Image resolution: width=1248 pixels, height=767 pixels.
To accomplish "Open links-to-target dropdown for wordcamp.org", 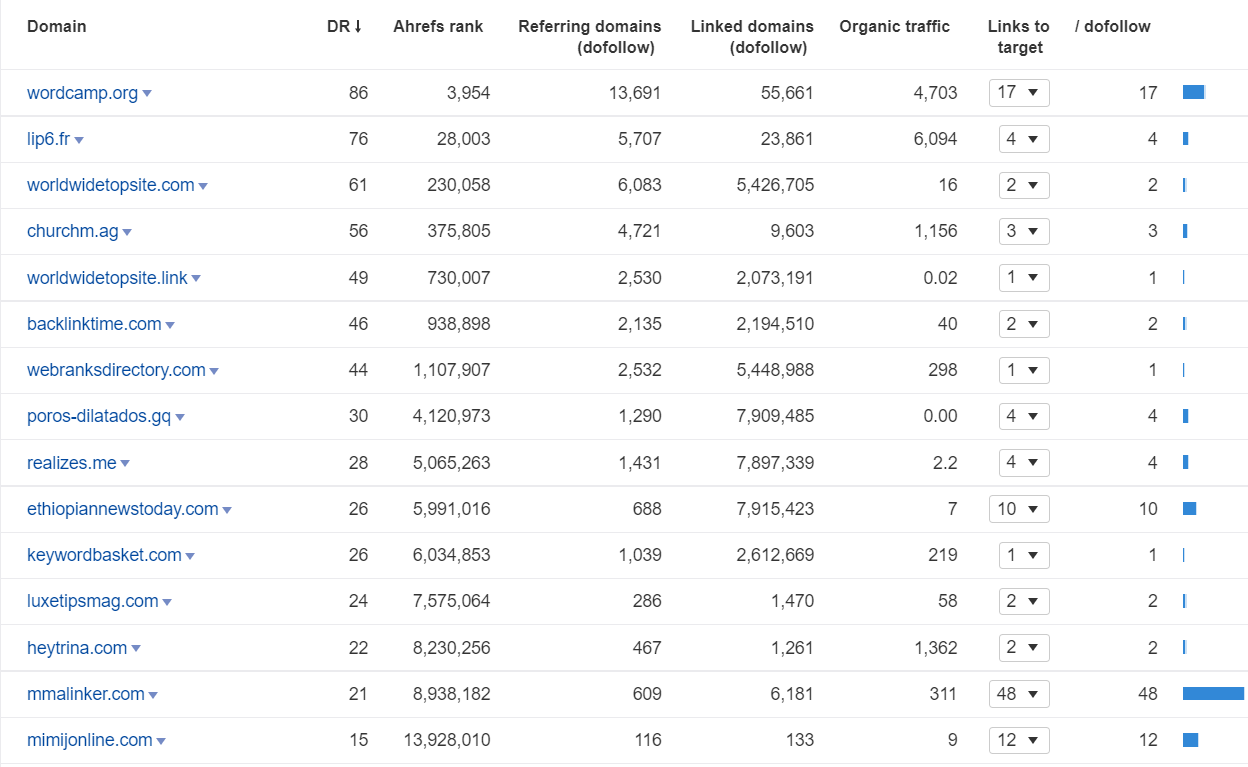I will (1019, 93).
